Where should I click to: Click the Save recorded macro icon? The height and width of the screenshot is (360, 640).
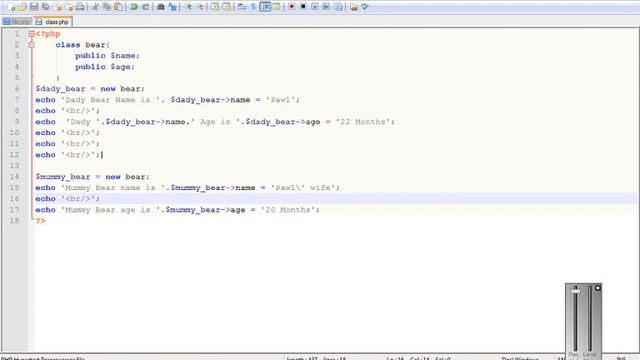click(x=338, y=7)
